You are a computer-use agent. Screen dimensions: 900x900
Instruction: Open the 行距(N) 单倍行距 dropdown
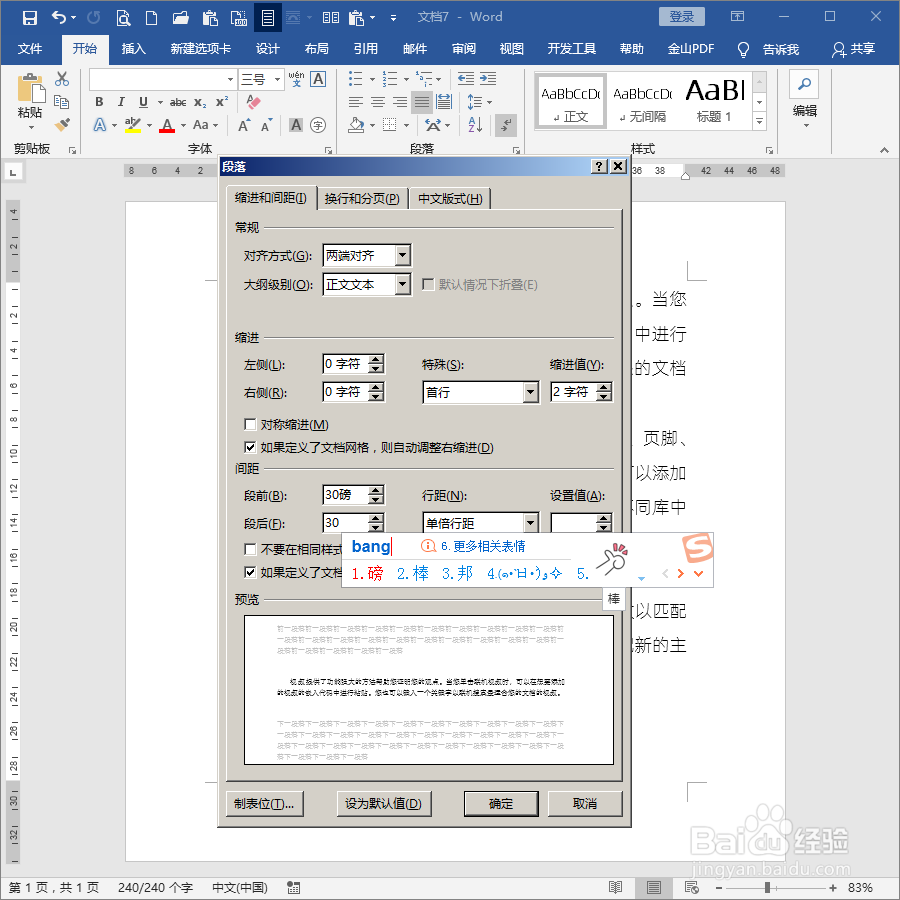(x=531, y=523)
